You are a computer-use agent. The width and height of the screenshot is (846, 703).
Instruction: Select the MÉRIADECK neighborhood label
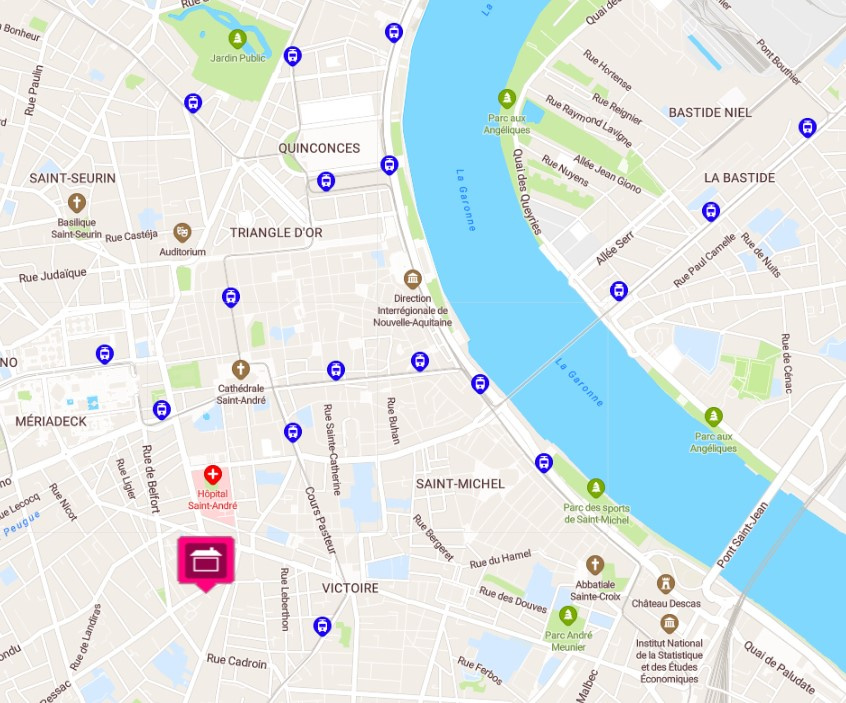tap(51, 421)
